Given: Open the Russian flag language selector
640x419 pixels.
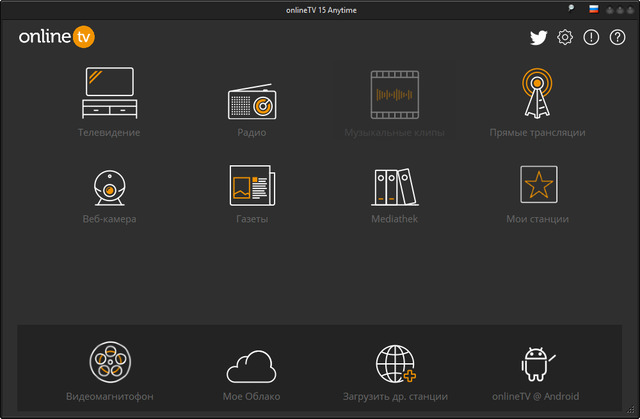Looking at the screenshot, I should [593, 8].
